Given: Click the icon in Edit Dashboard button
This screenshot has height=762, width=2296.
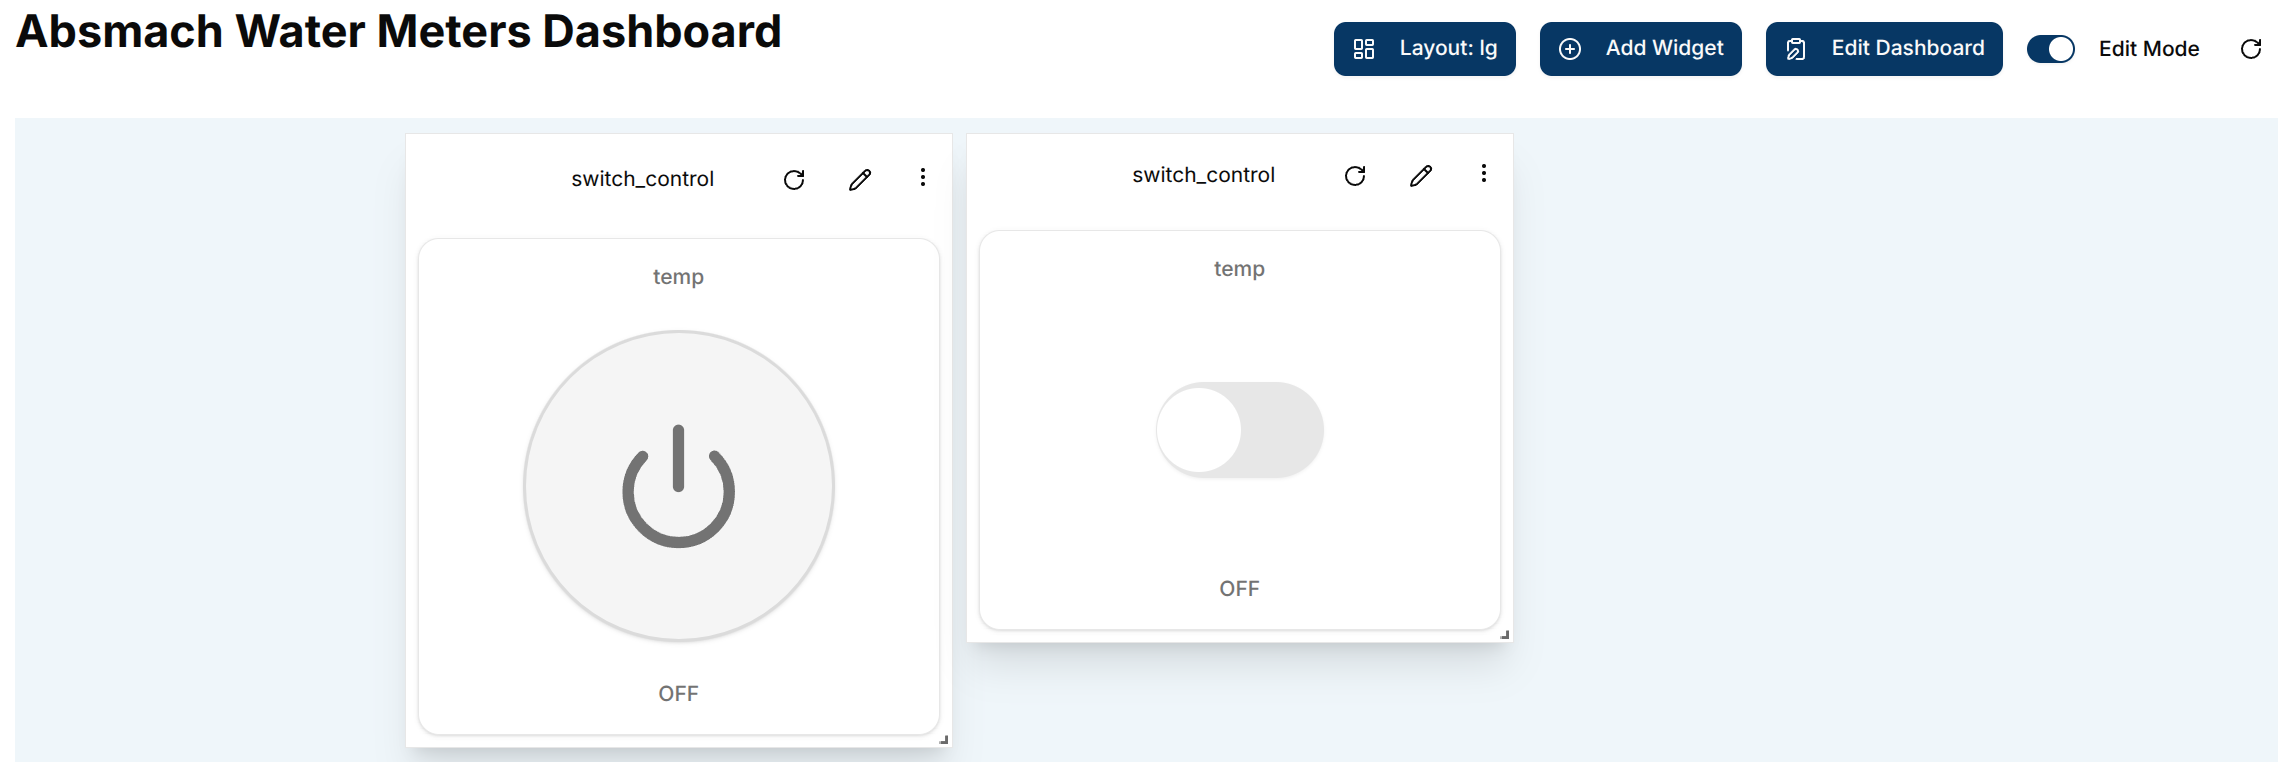Looking at the screenshot, I should 1796,49.
